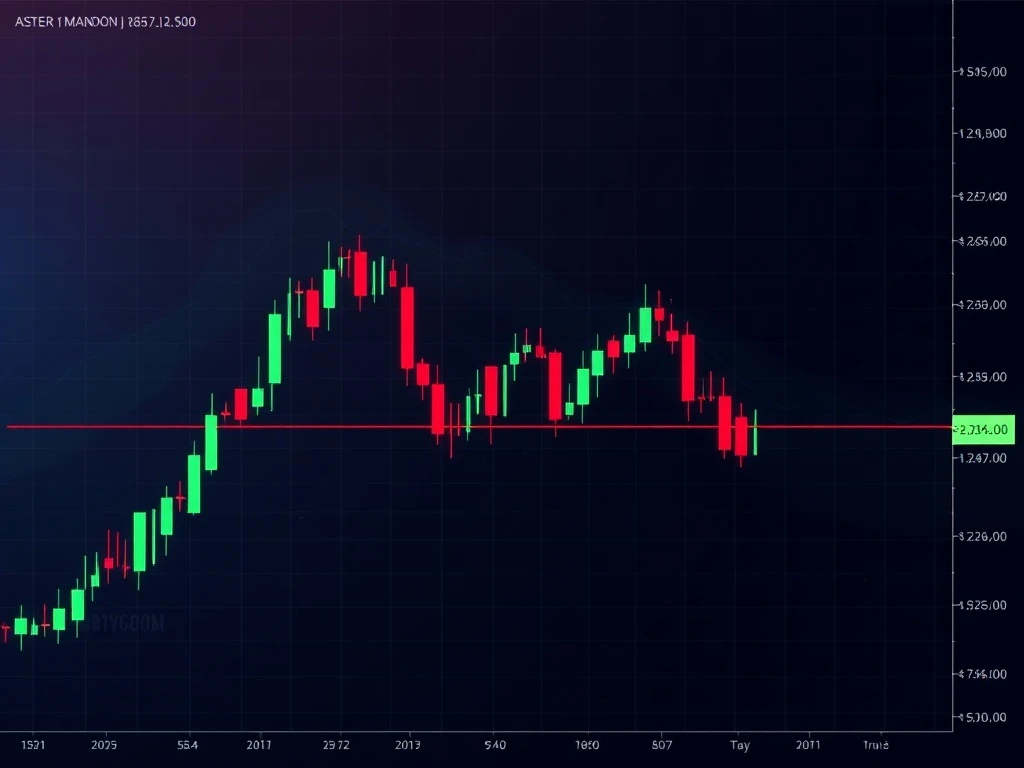This screenshot has width=1024, height=768.
Task: Click the BIVGOOM watermark near bottom left
Action: [127, 620]
